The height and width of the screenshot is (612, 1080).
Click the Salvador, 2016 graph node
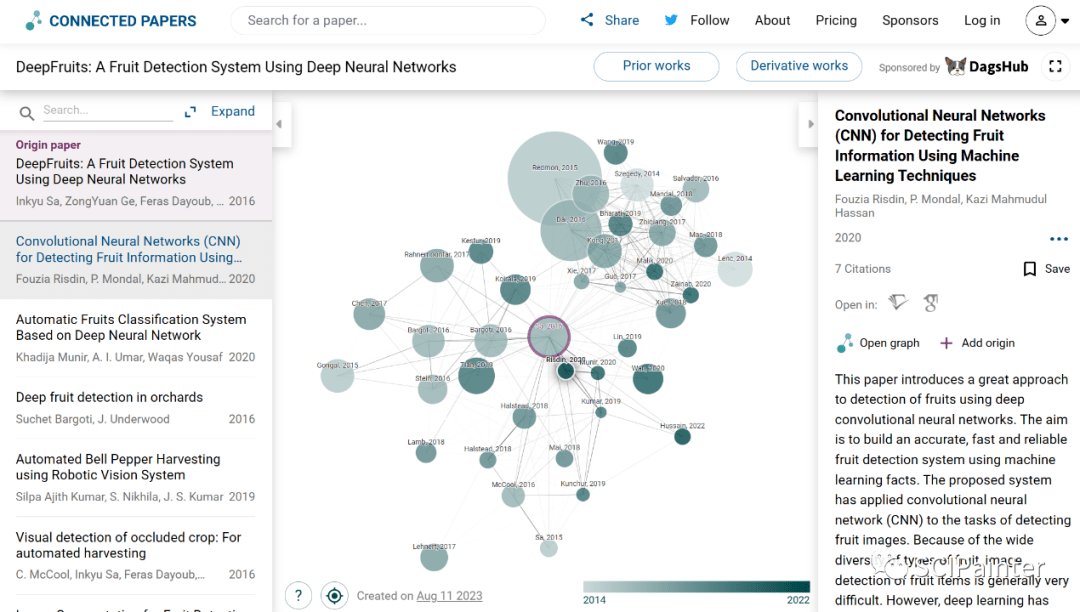click(696, 189)
